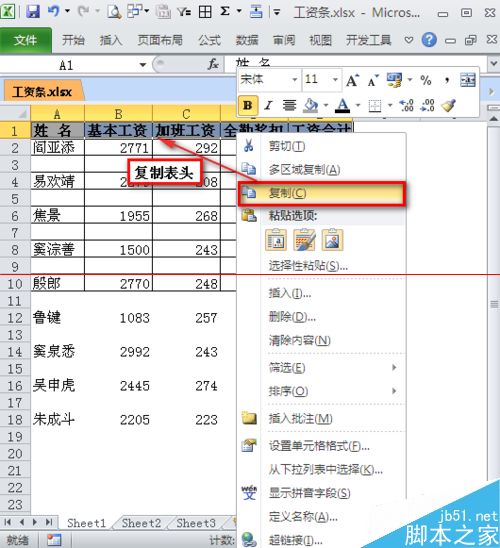Select the 工资条.xlsx workbook tab
This screenshot has height=548, width=500.
tap(42, 92)
